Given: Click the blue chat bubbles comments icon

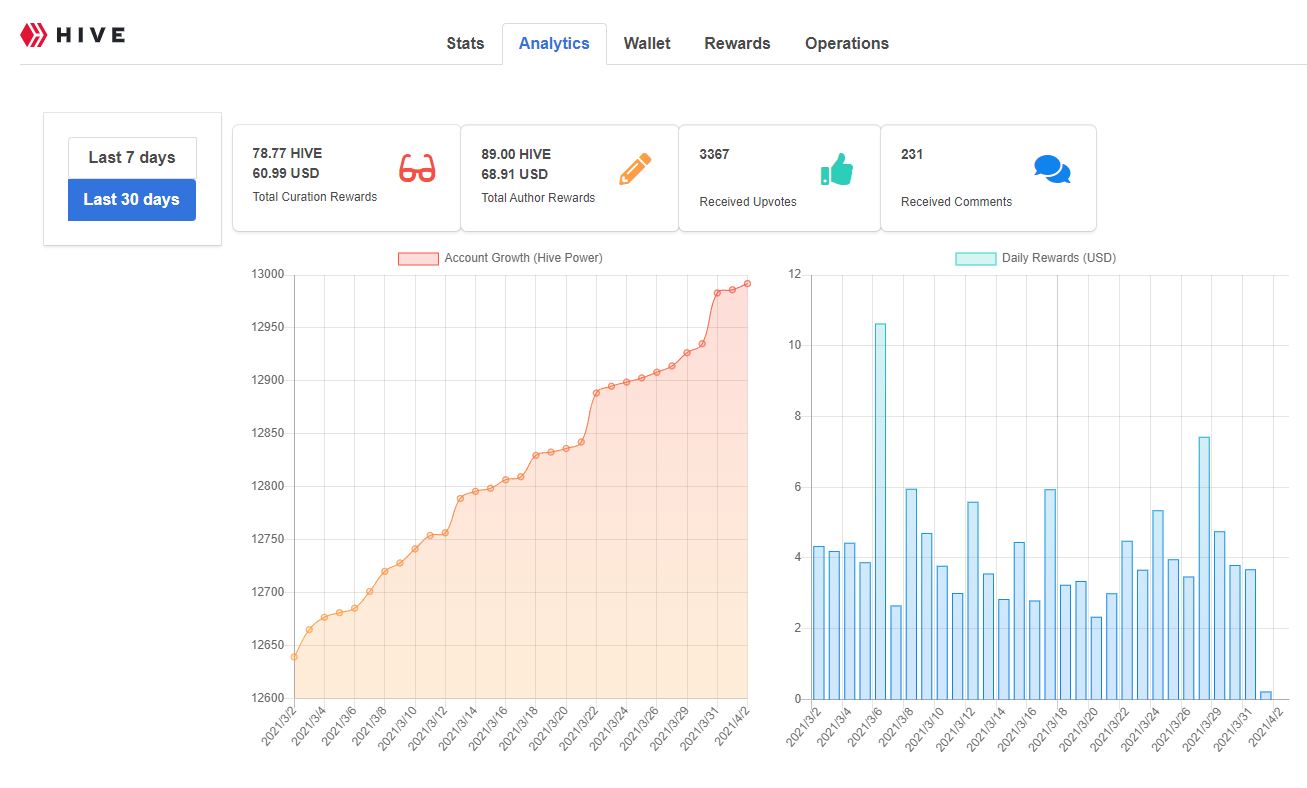Looking at the screenshot, I should click(x=1052, y=169).
